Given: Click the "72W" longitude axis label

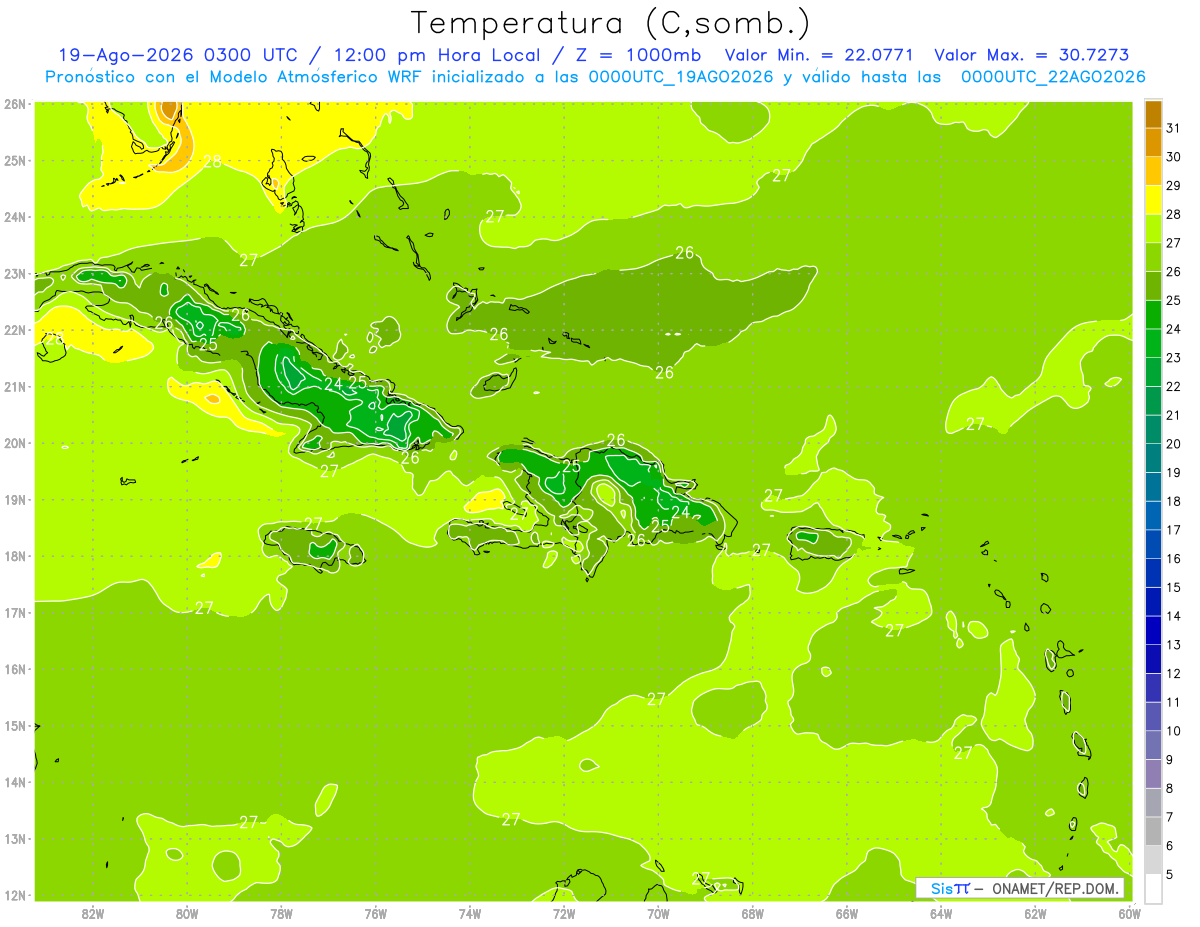Looking at the screenshot, I should tap(564, 912).
